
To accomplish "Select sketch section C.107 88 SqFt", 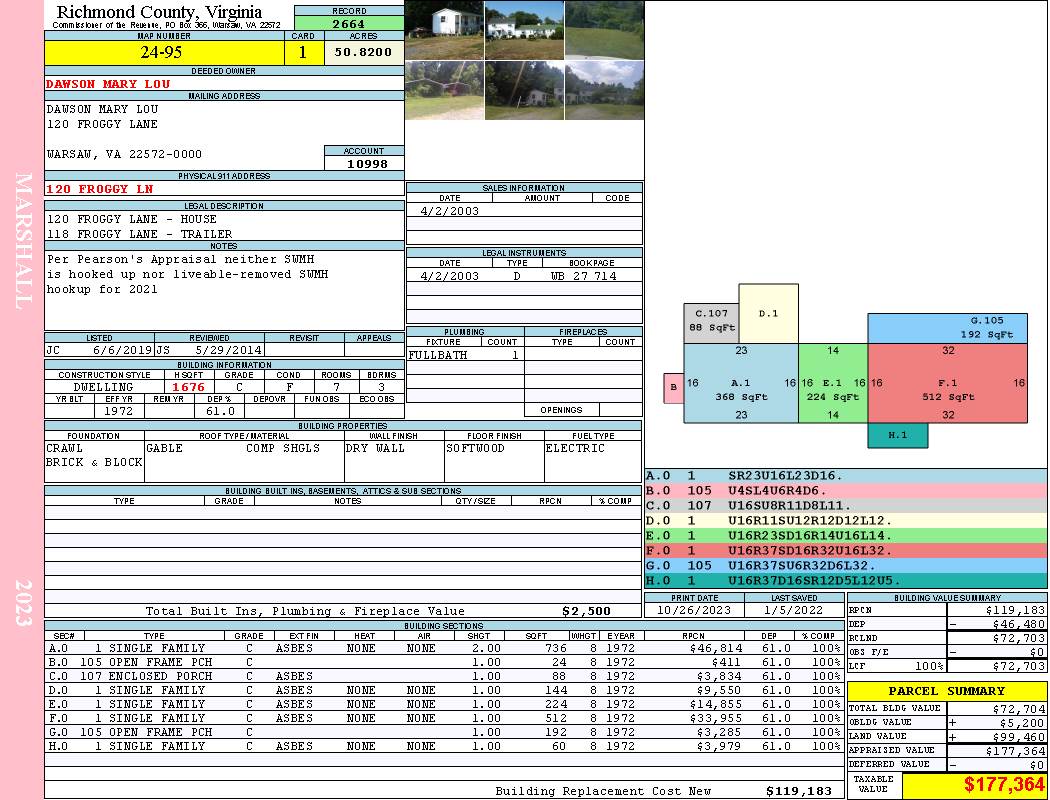I will pyautogui.click(x=711, y=323).
